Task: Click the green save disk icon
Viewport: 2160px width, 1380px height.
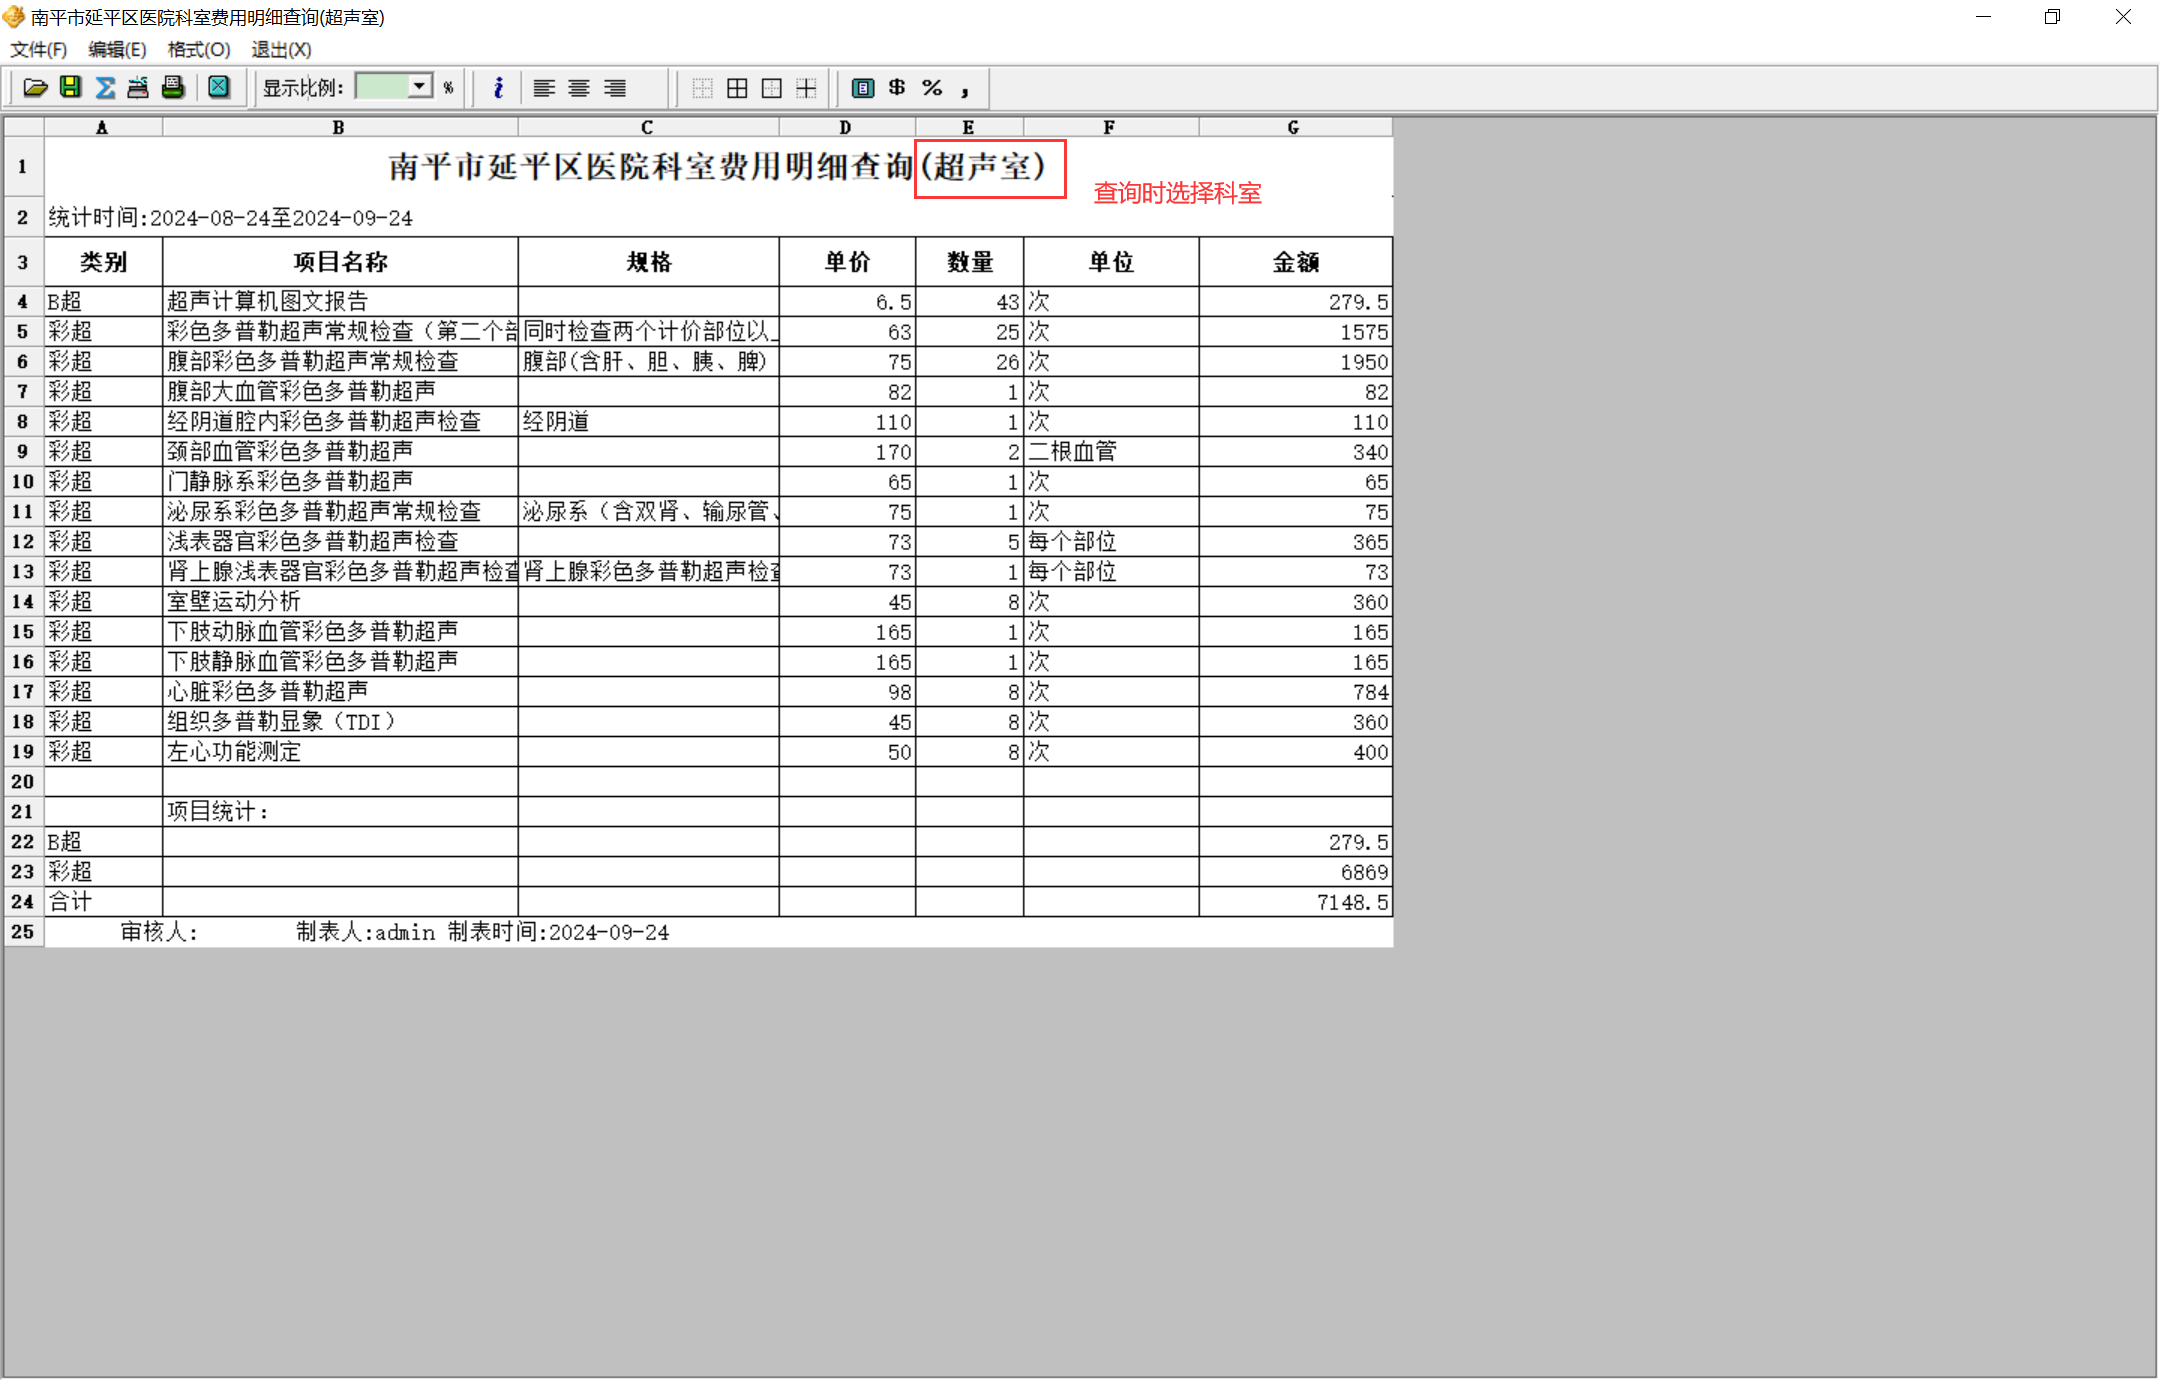Action: coord(70,88)
